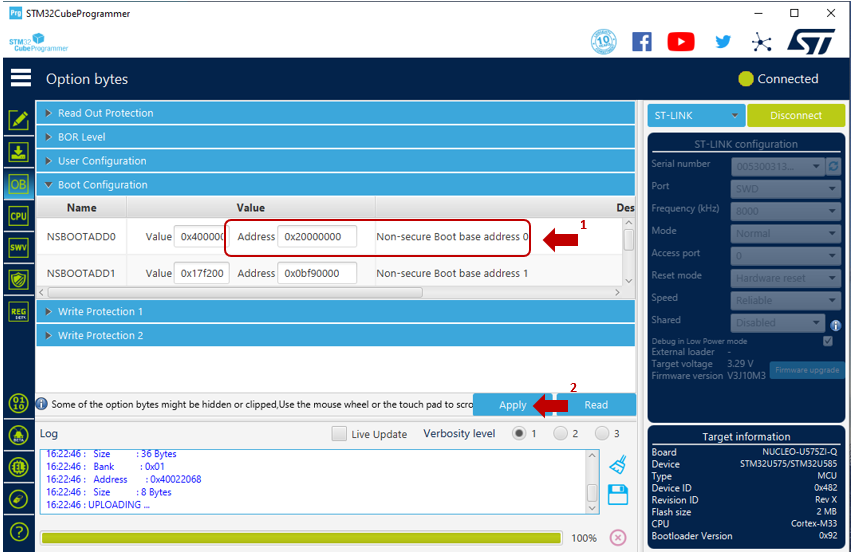Open the hamburger menu icon
The width and height of the screenshot is (852, 554).
[x=21, y=78]
